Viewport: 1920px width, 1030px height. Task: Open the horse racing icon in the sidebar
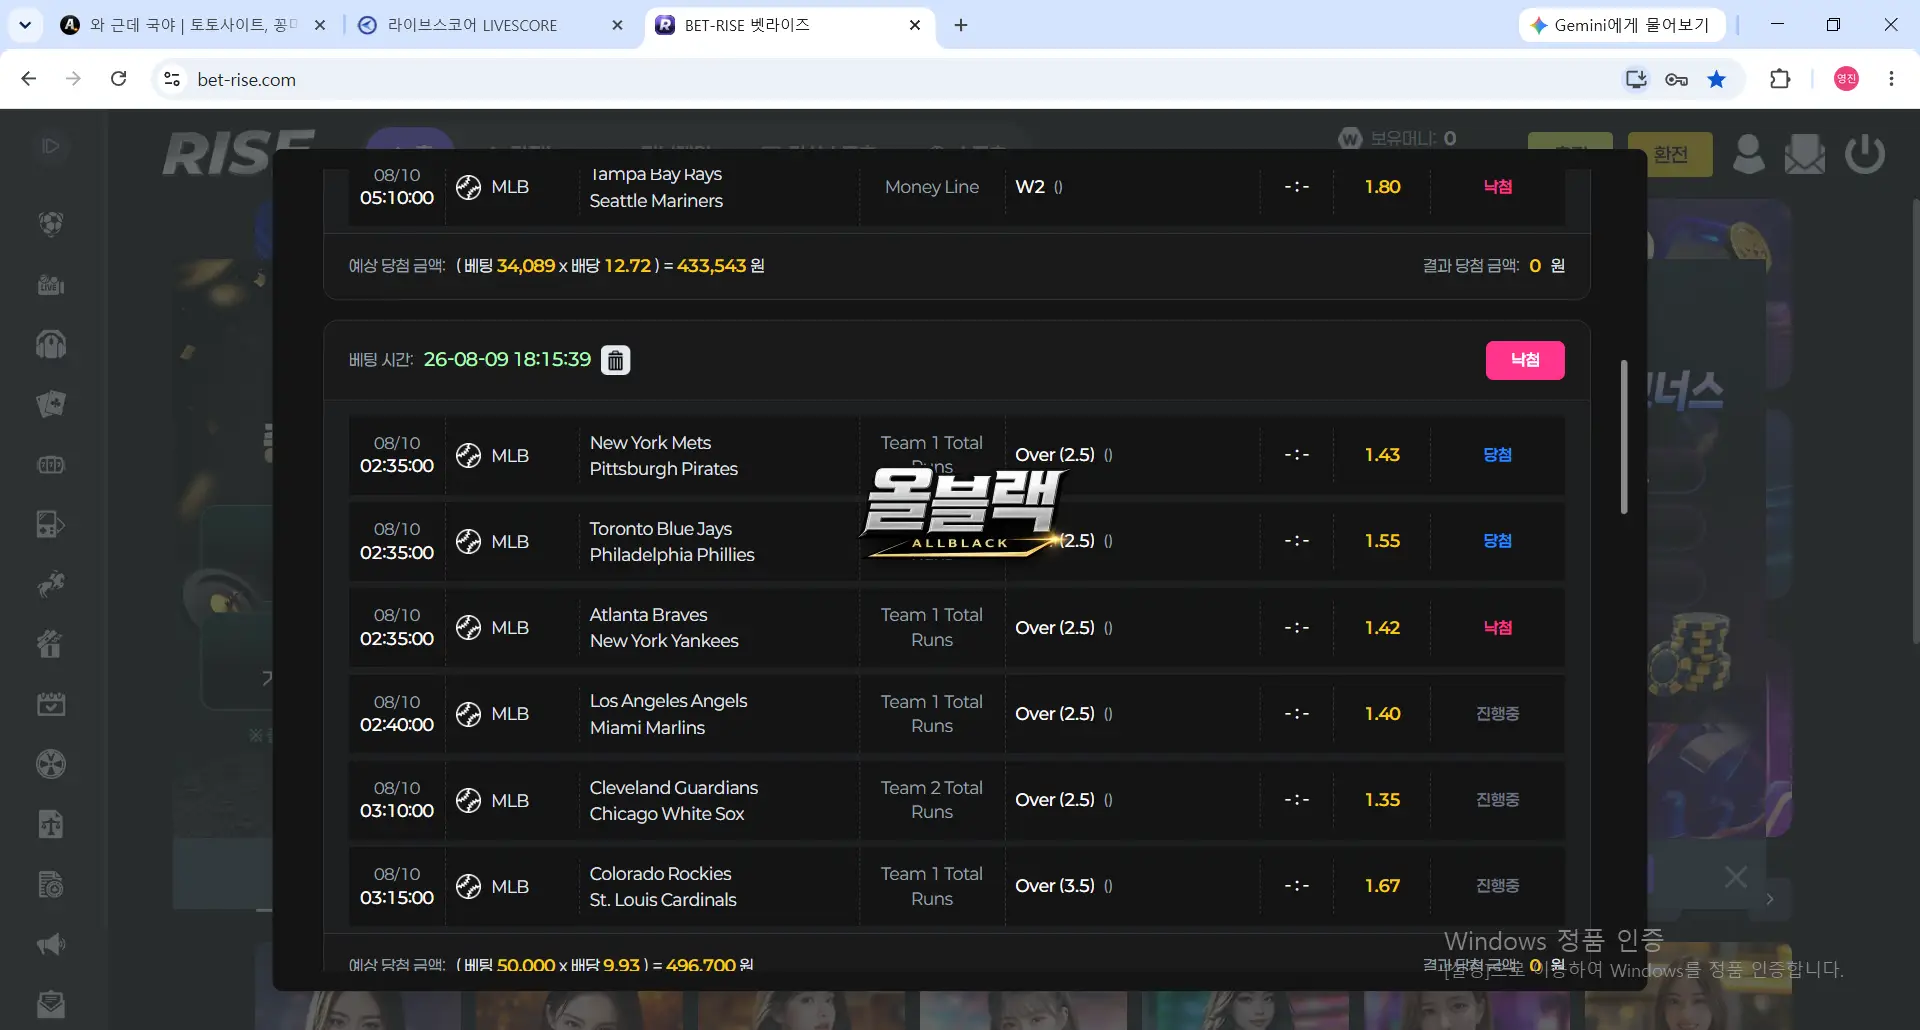tap(51, 584)
